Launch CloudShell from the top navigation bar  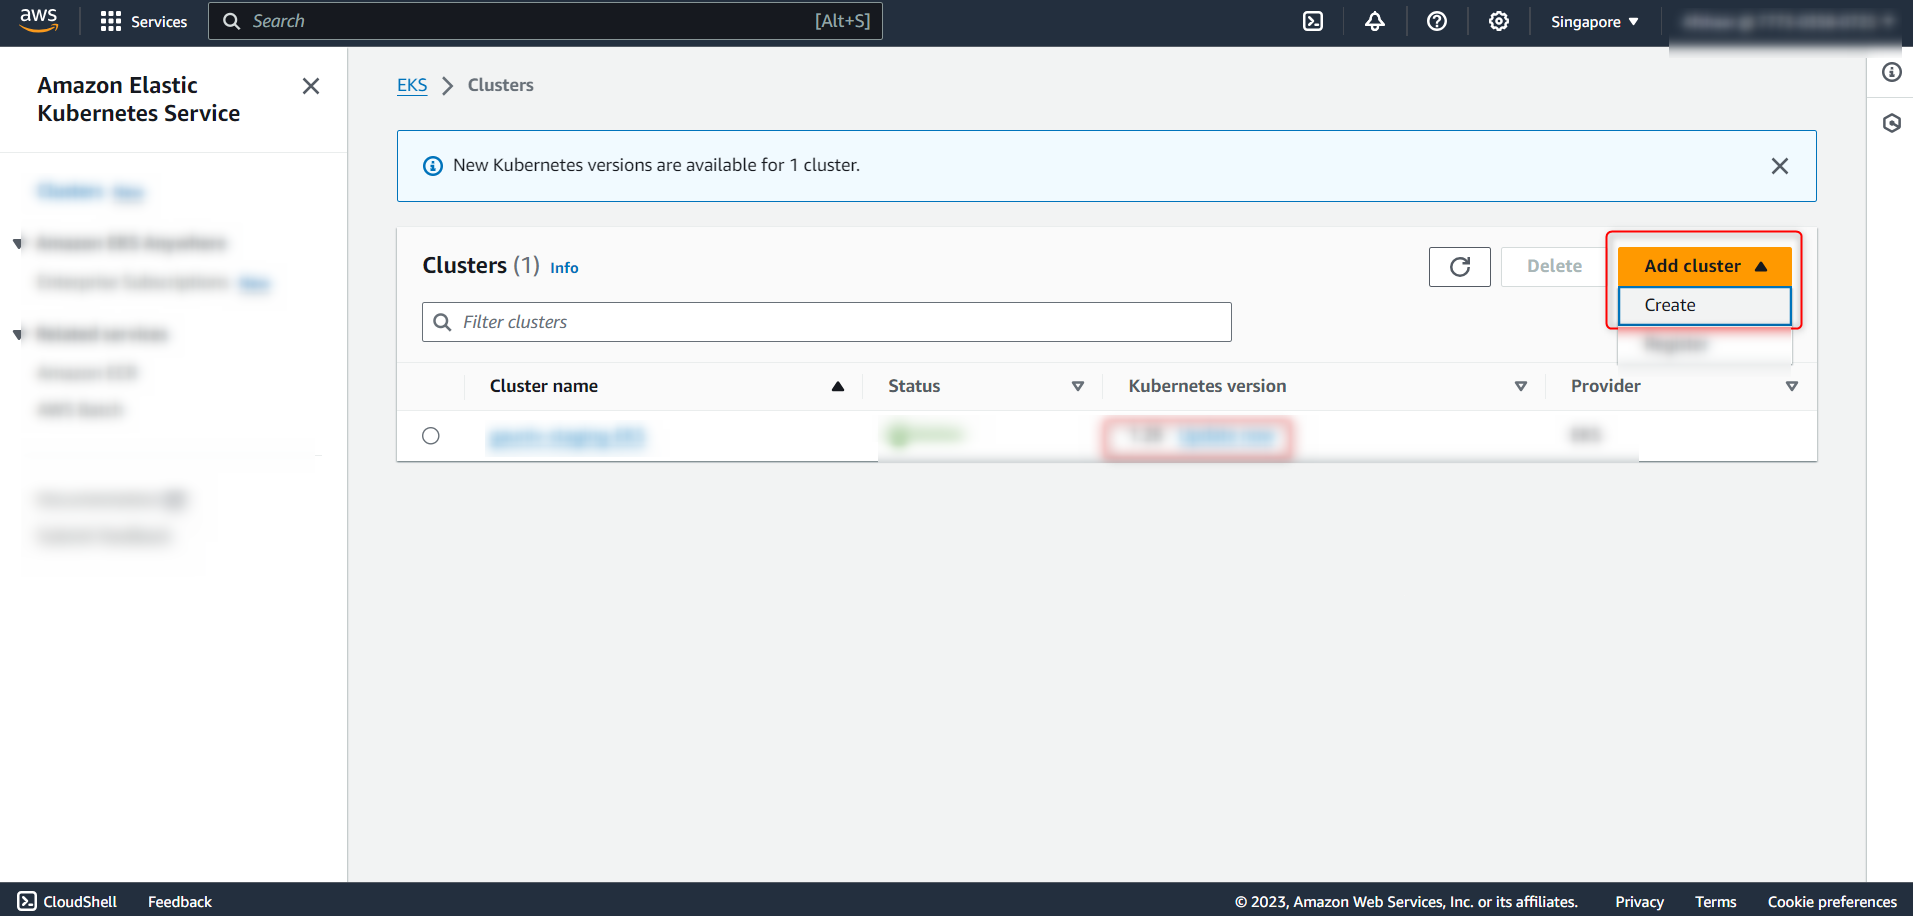1313,21
